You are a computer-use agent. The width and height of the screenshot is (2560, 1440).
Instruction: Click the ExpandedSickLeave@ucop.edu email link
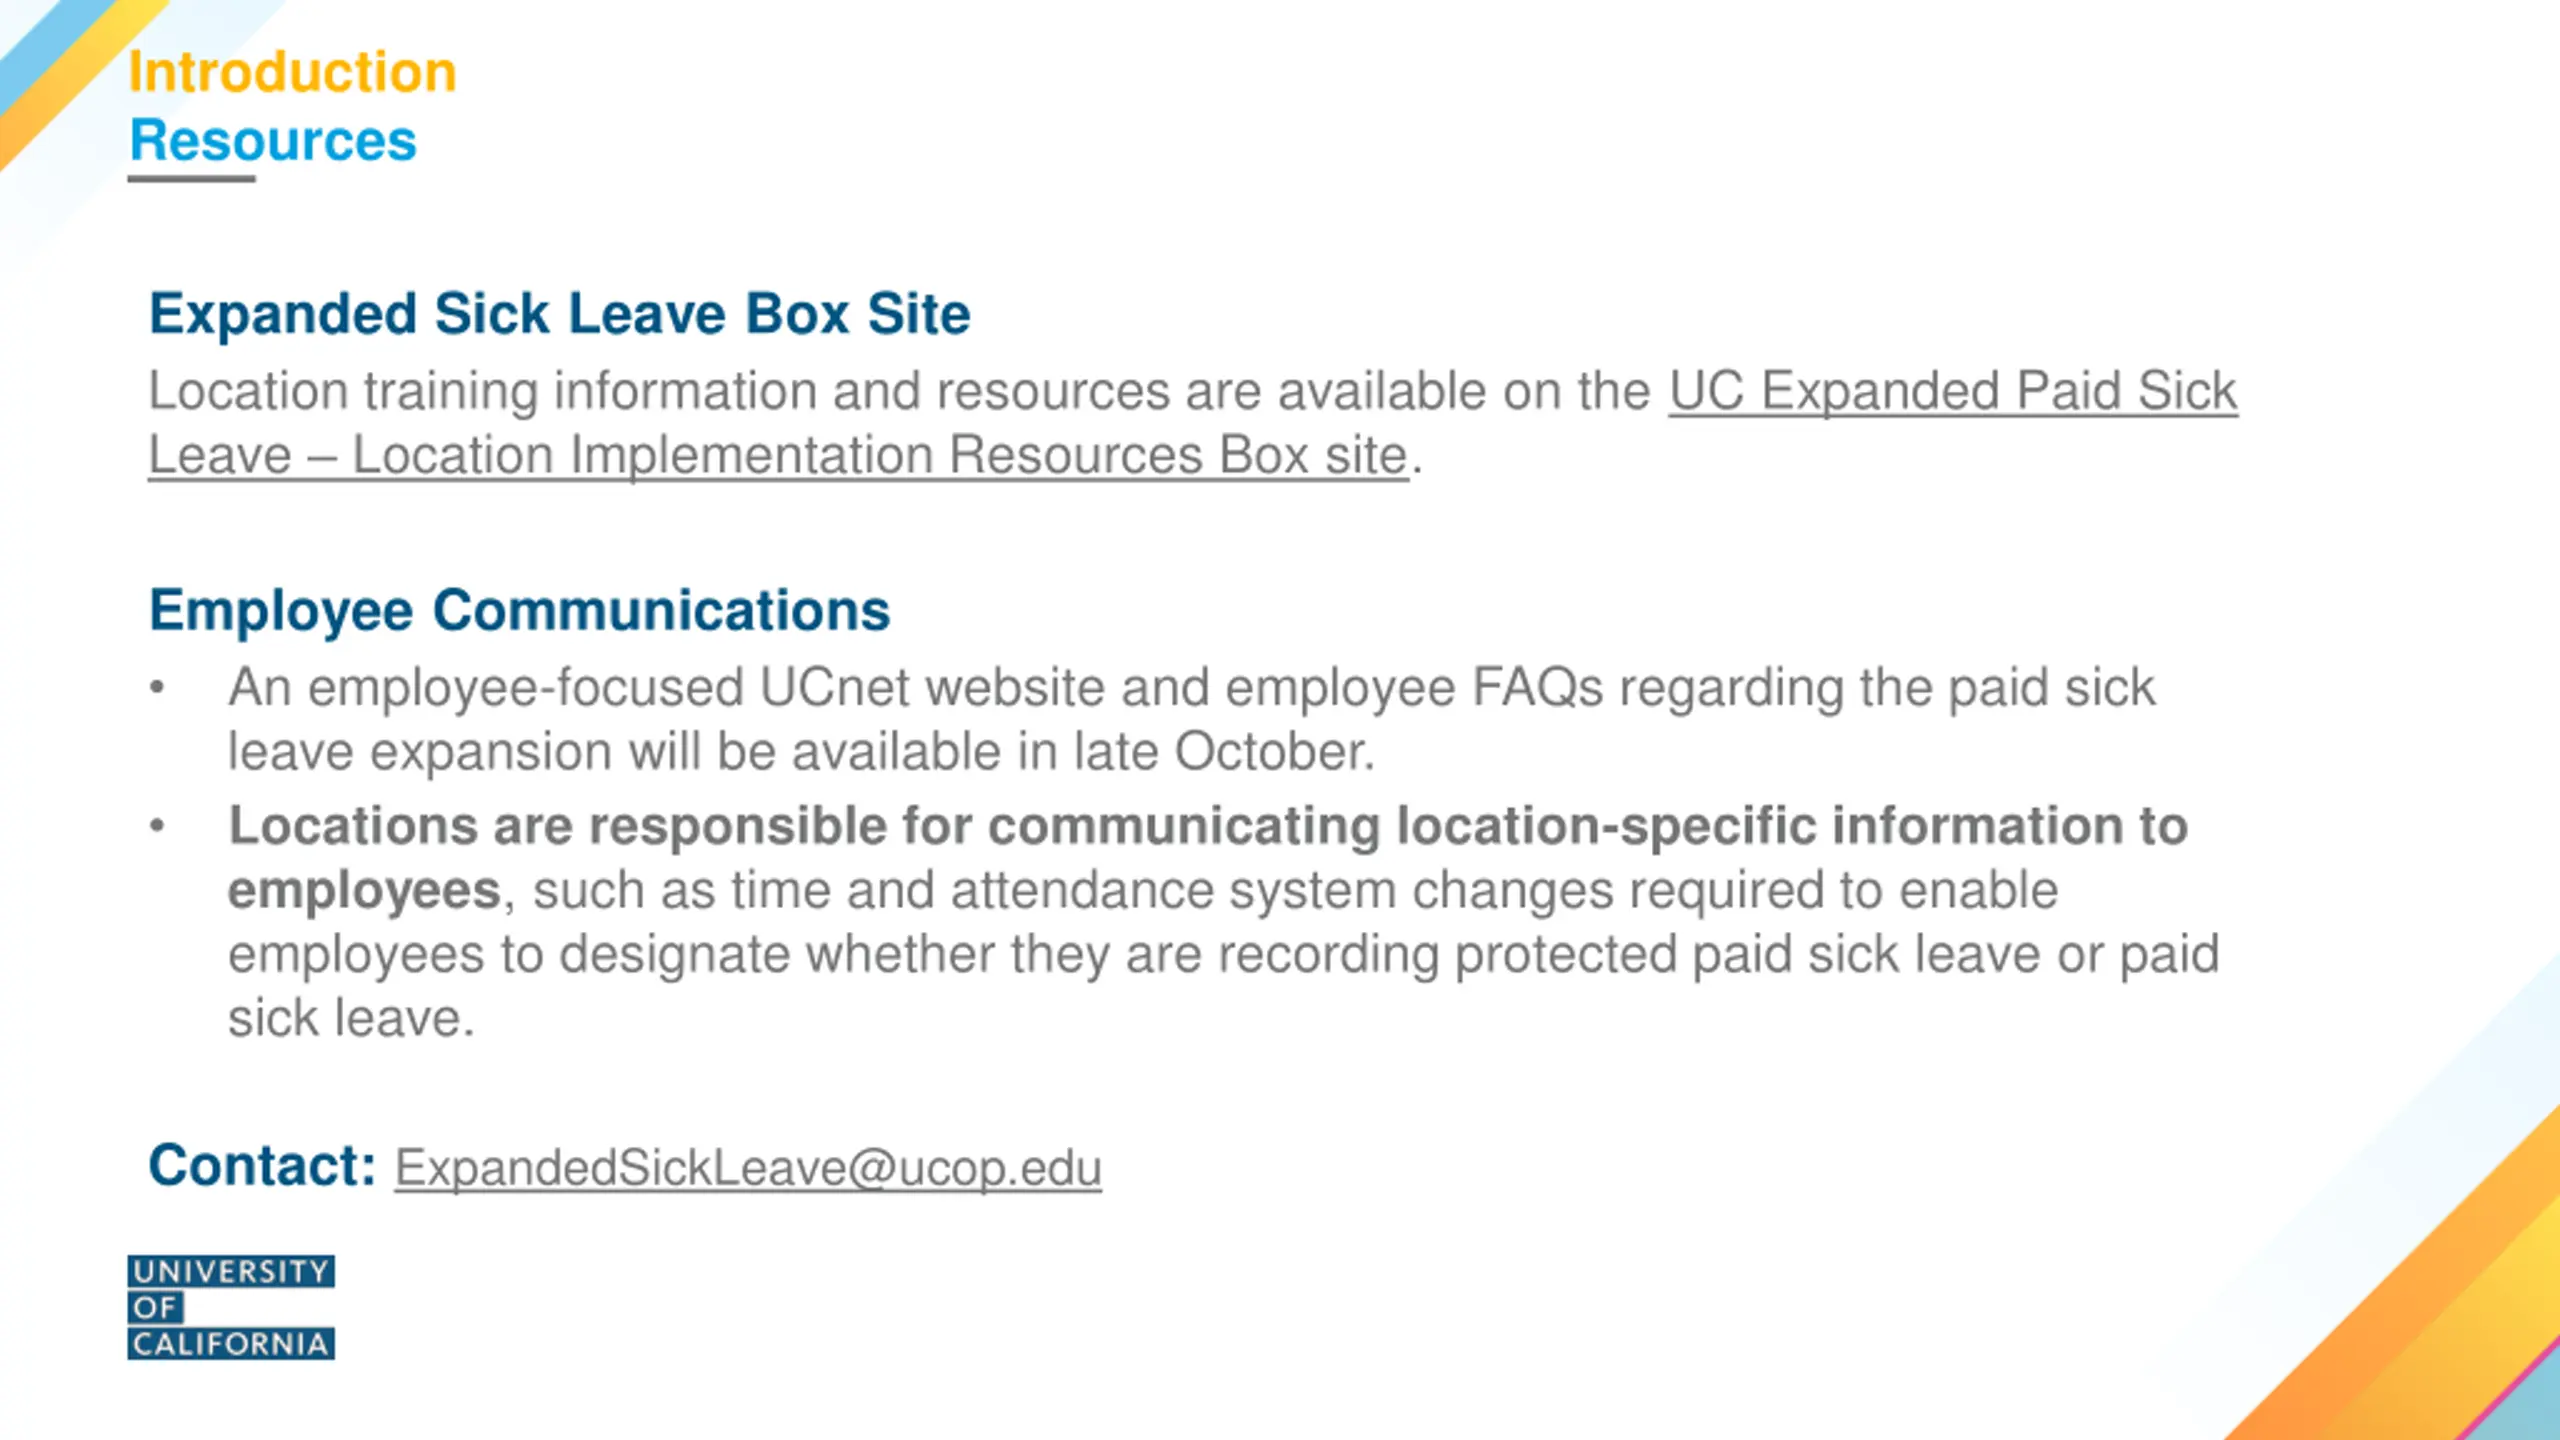748,1168
